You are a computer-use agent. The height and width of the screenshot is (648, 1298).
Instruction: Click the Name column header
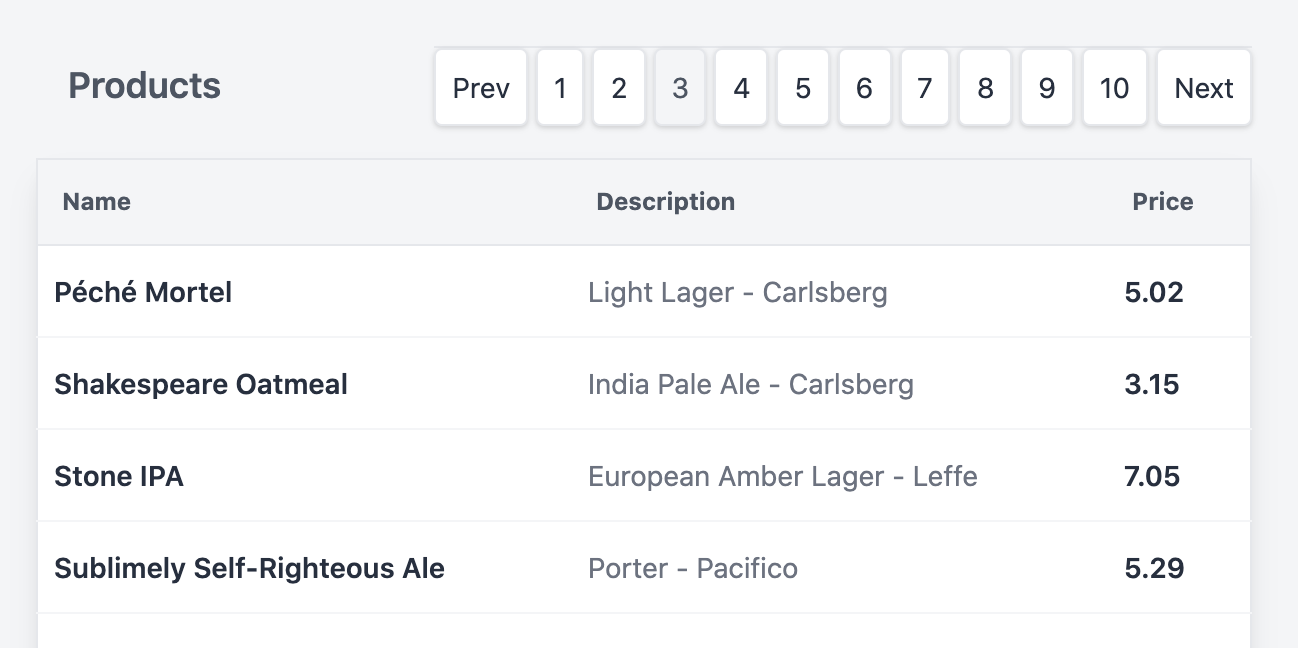click(97, 202)
